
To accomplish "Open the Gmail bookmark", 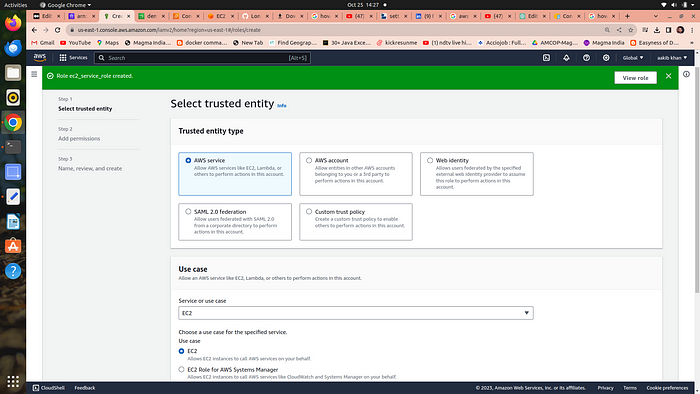I will [43, 43].
